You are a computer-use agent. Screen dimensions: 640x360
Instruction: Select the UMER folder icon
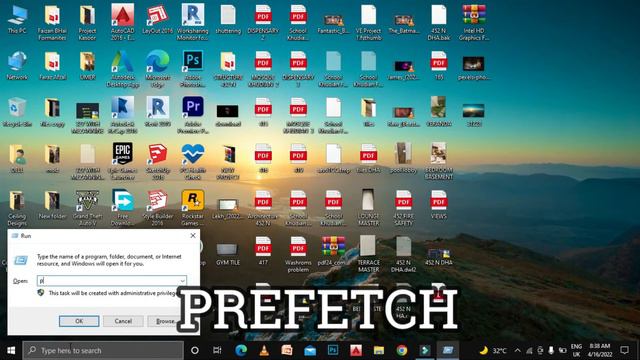(x=87, y=65)
